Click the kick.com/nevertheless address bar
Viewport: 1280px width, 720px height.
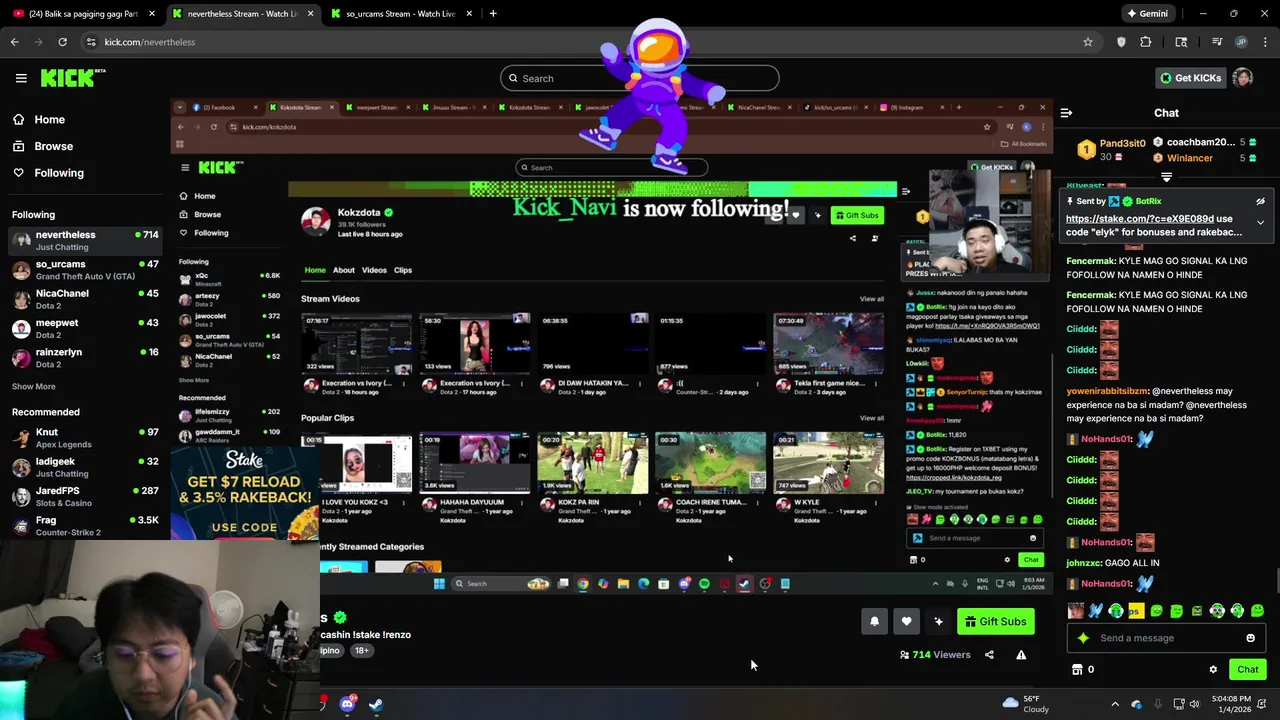point(590,42)
